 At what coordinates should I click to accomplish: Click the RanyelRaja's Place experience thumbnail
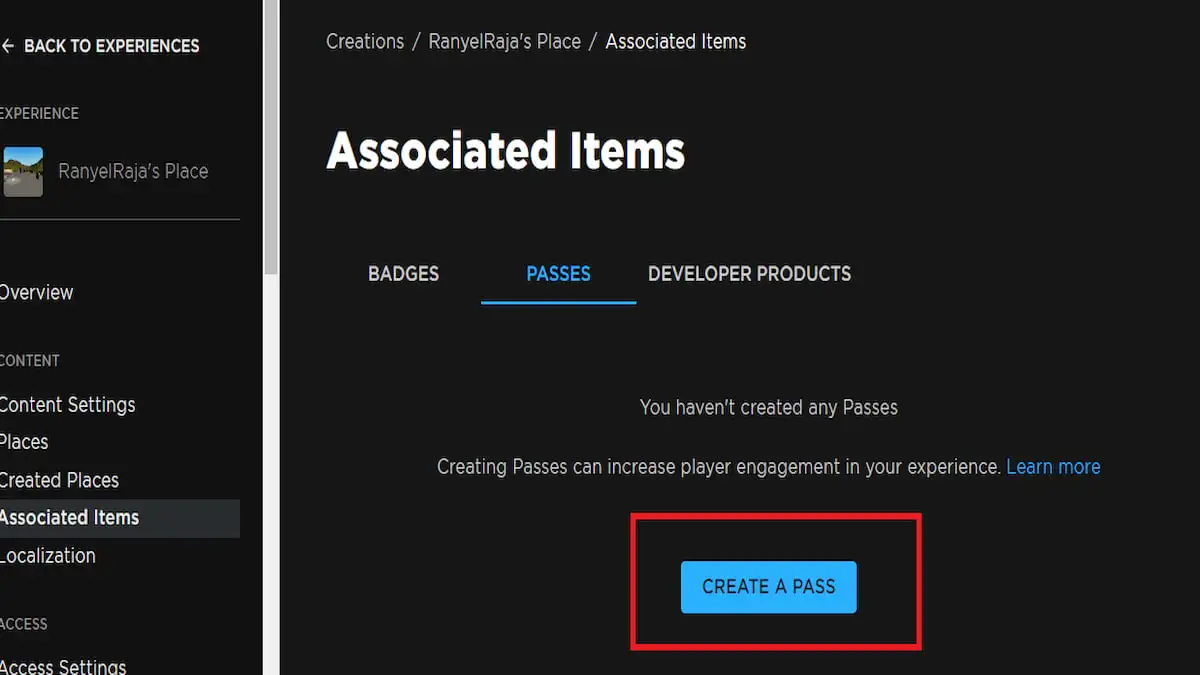[x=22, y=171]
